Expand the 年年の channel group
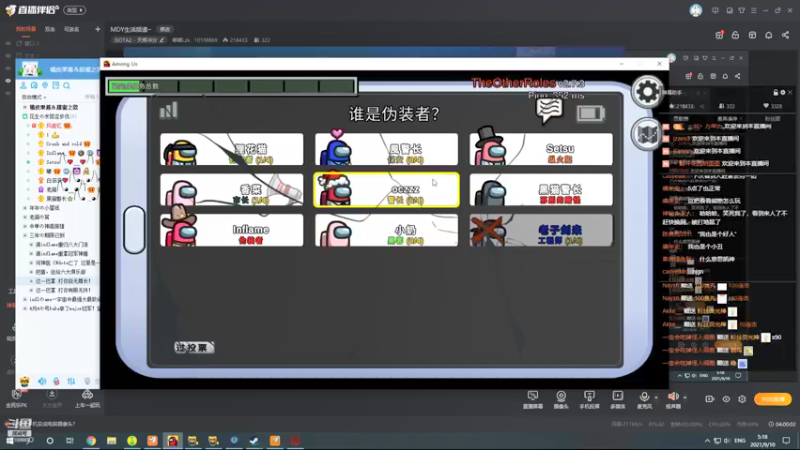The width and height of the screenshot is (800, 450). pyautogui.click(x=25, y=208)
